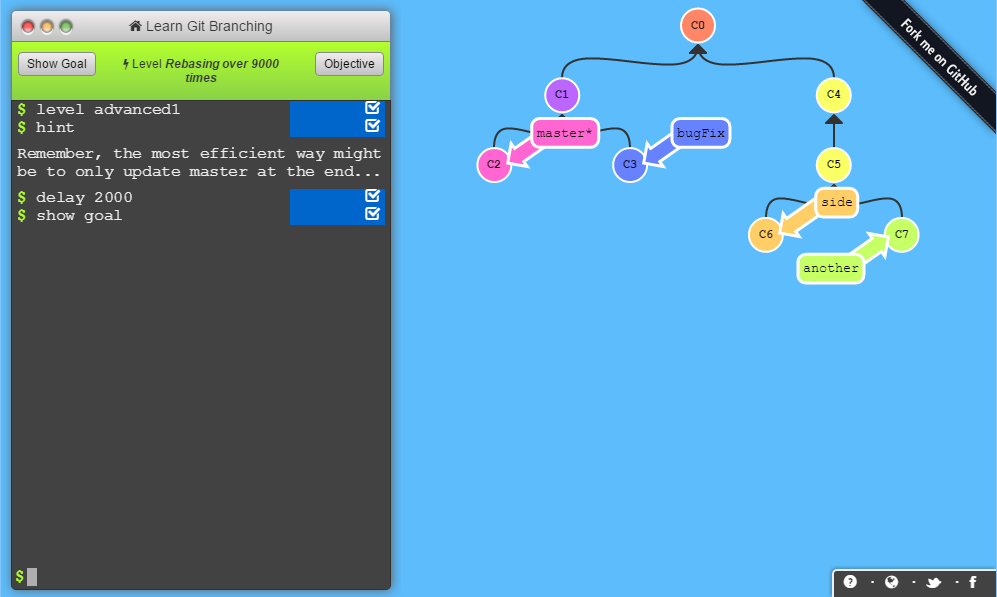997x597 pixels.
Task: Click the 'show goal' command line
Action: point(79,216)
